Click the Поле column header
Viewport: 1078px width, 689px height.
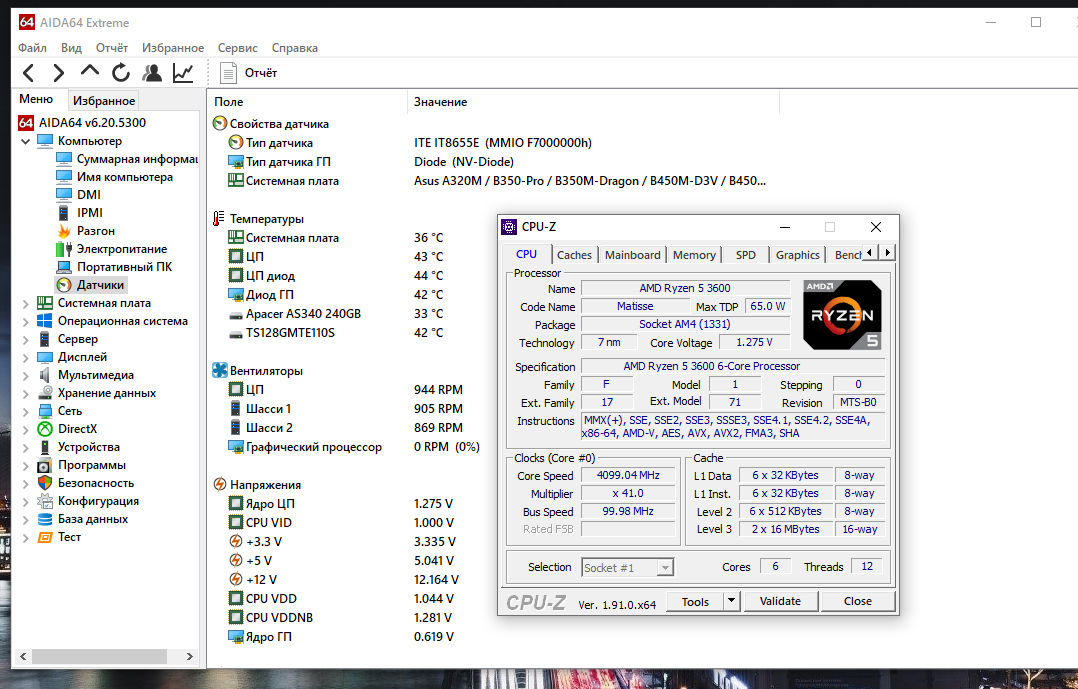(307, 102)
